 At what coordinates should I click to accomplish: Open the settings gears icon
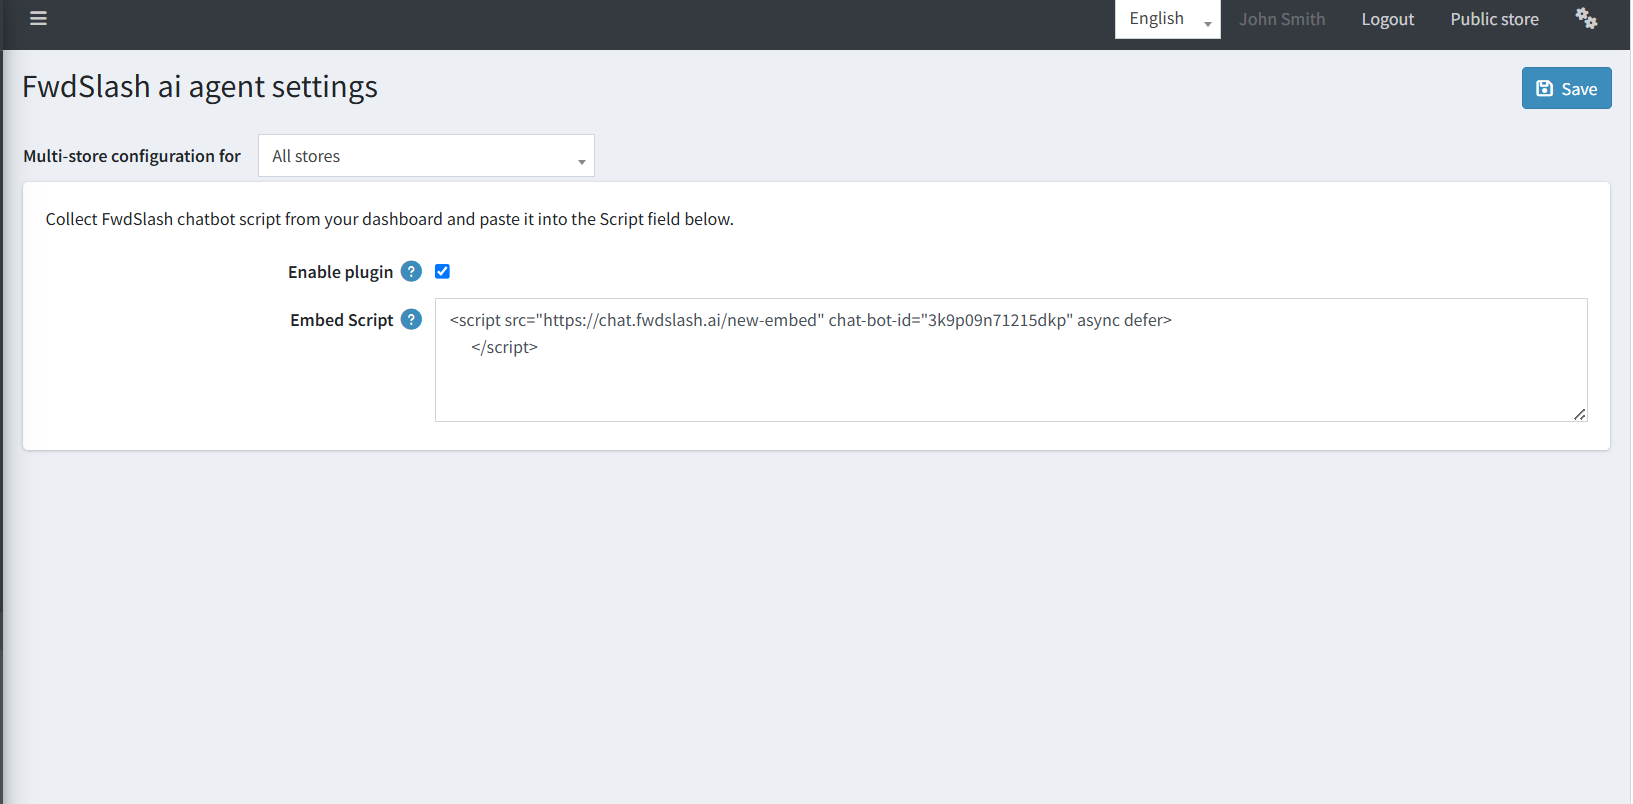(x=1586, y=18)
